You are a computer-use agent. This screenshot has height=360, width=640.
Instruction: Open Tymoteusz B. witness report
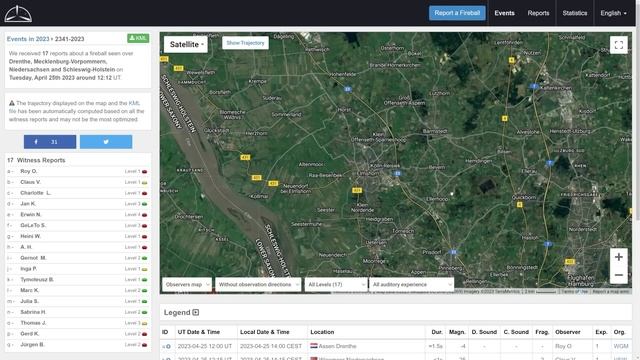[x=37, y=280]
